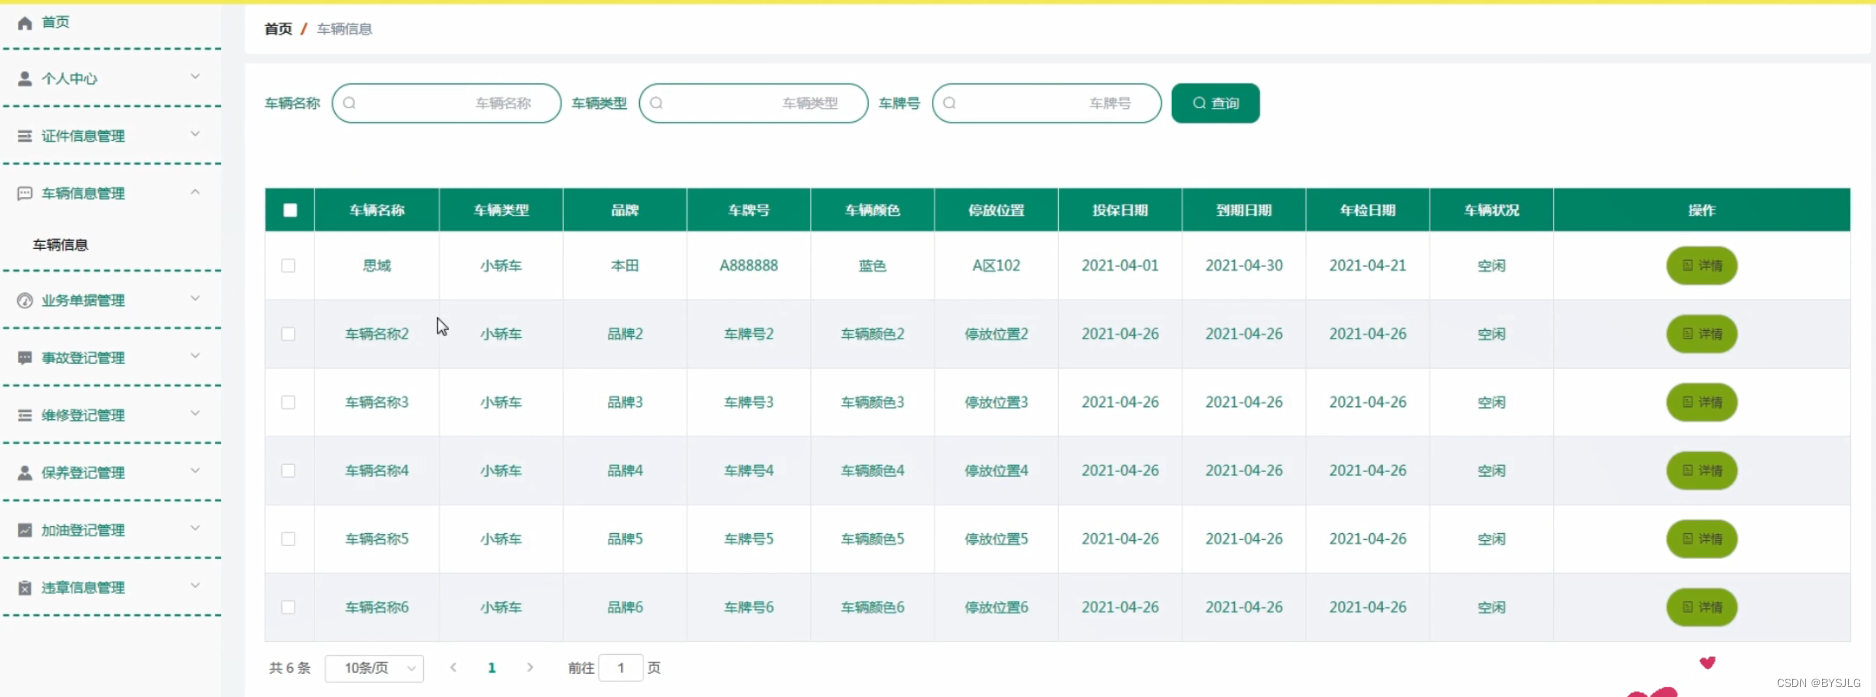Open the 业务单据管理 menu item
Viewport: 1876px width, 697px height.
(x=111, y=300)
